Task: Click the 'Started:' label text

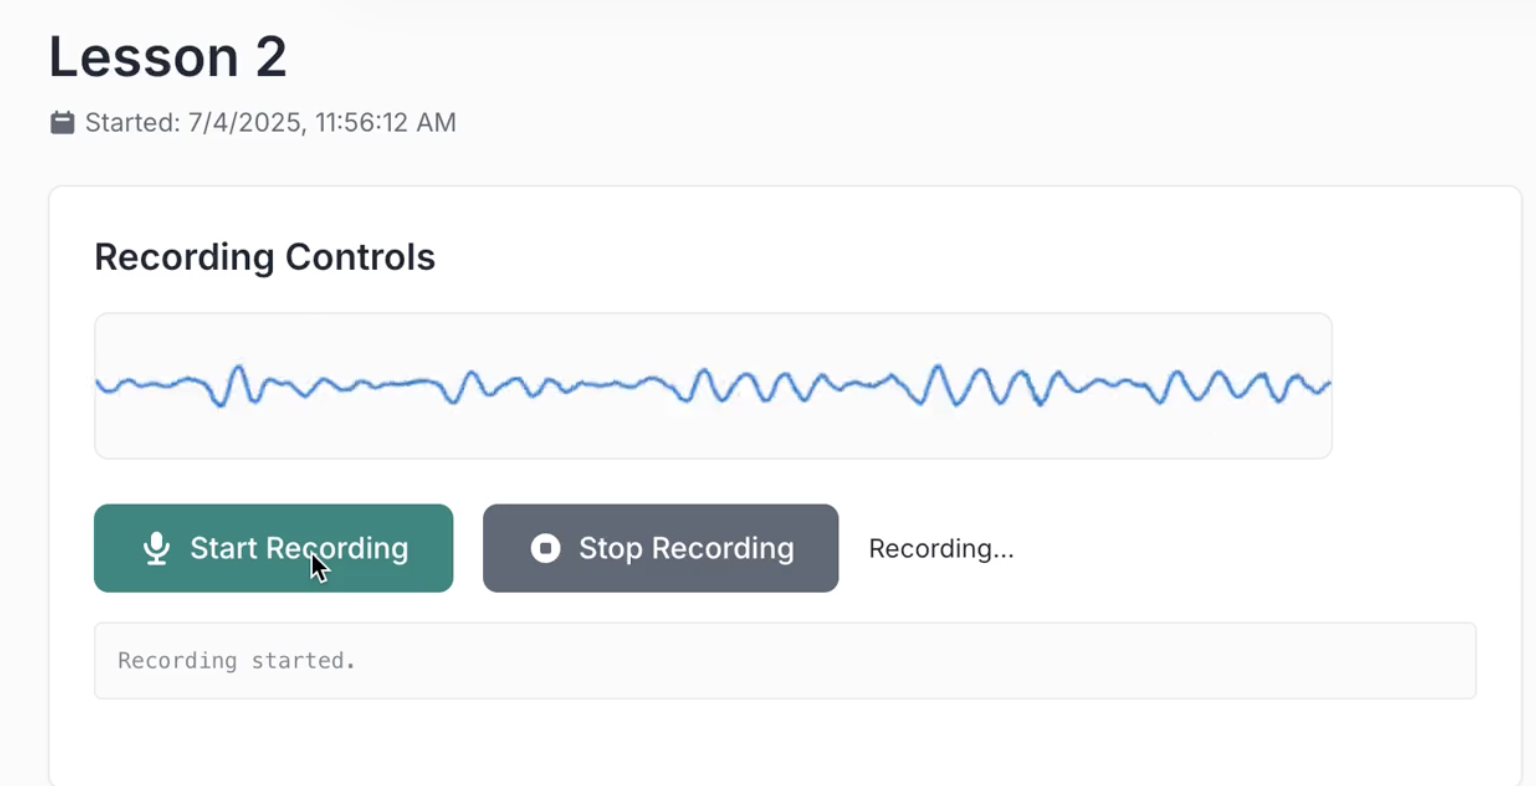Action: pos(132,122)
